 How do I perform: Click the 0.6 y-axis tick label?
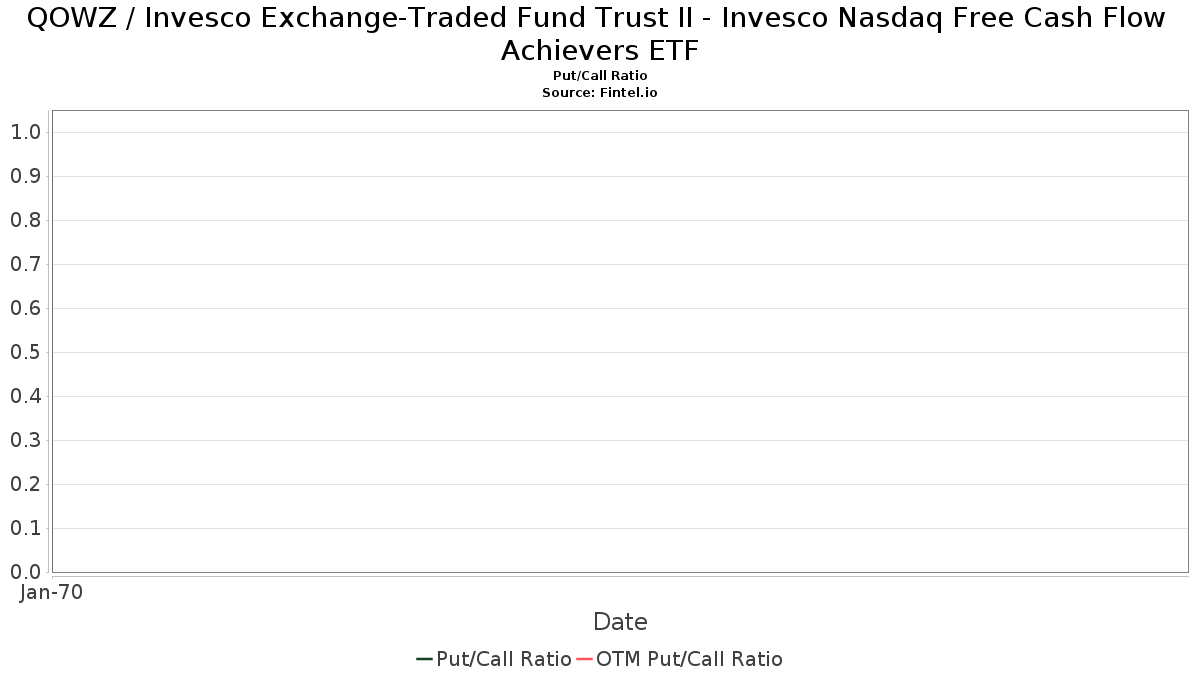(25, 308)
